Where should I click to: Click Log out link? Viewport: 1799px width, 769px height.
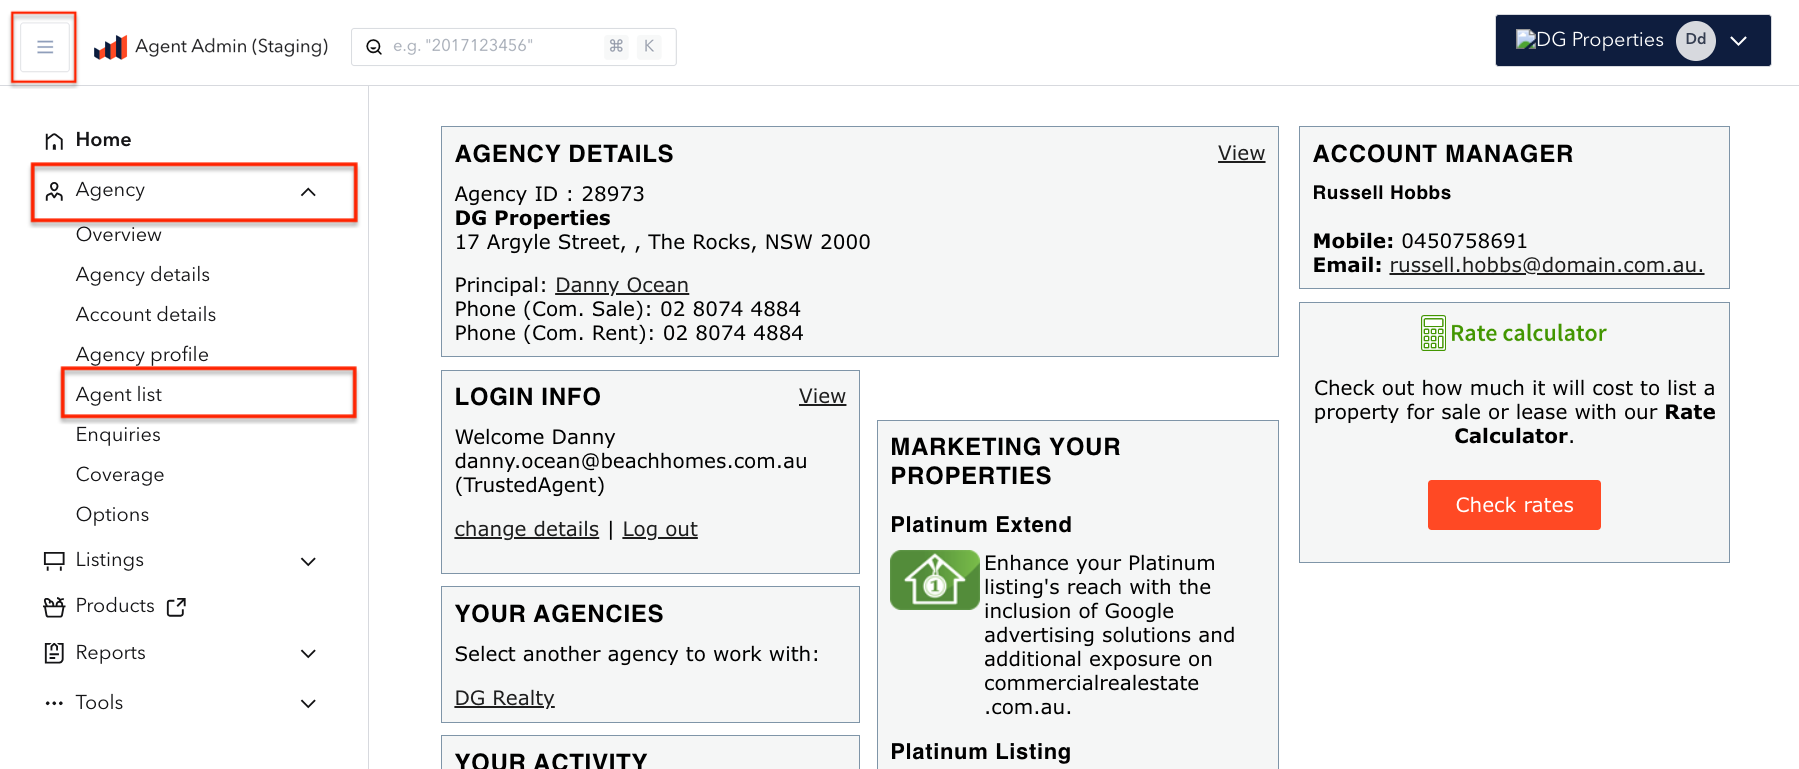(x=659, y=529)
